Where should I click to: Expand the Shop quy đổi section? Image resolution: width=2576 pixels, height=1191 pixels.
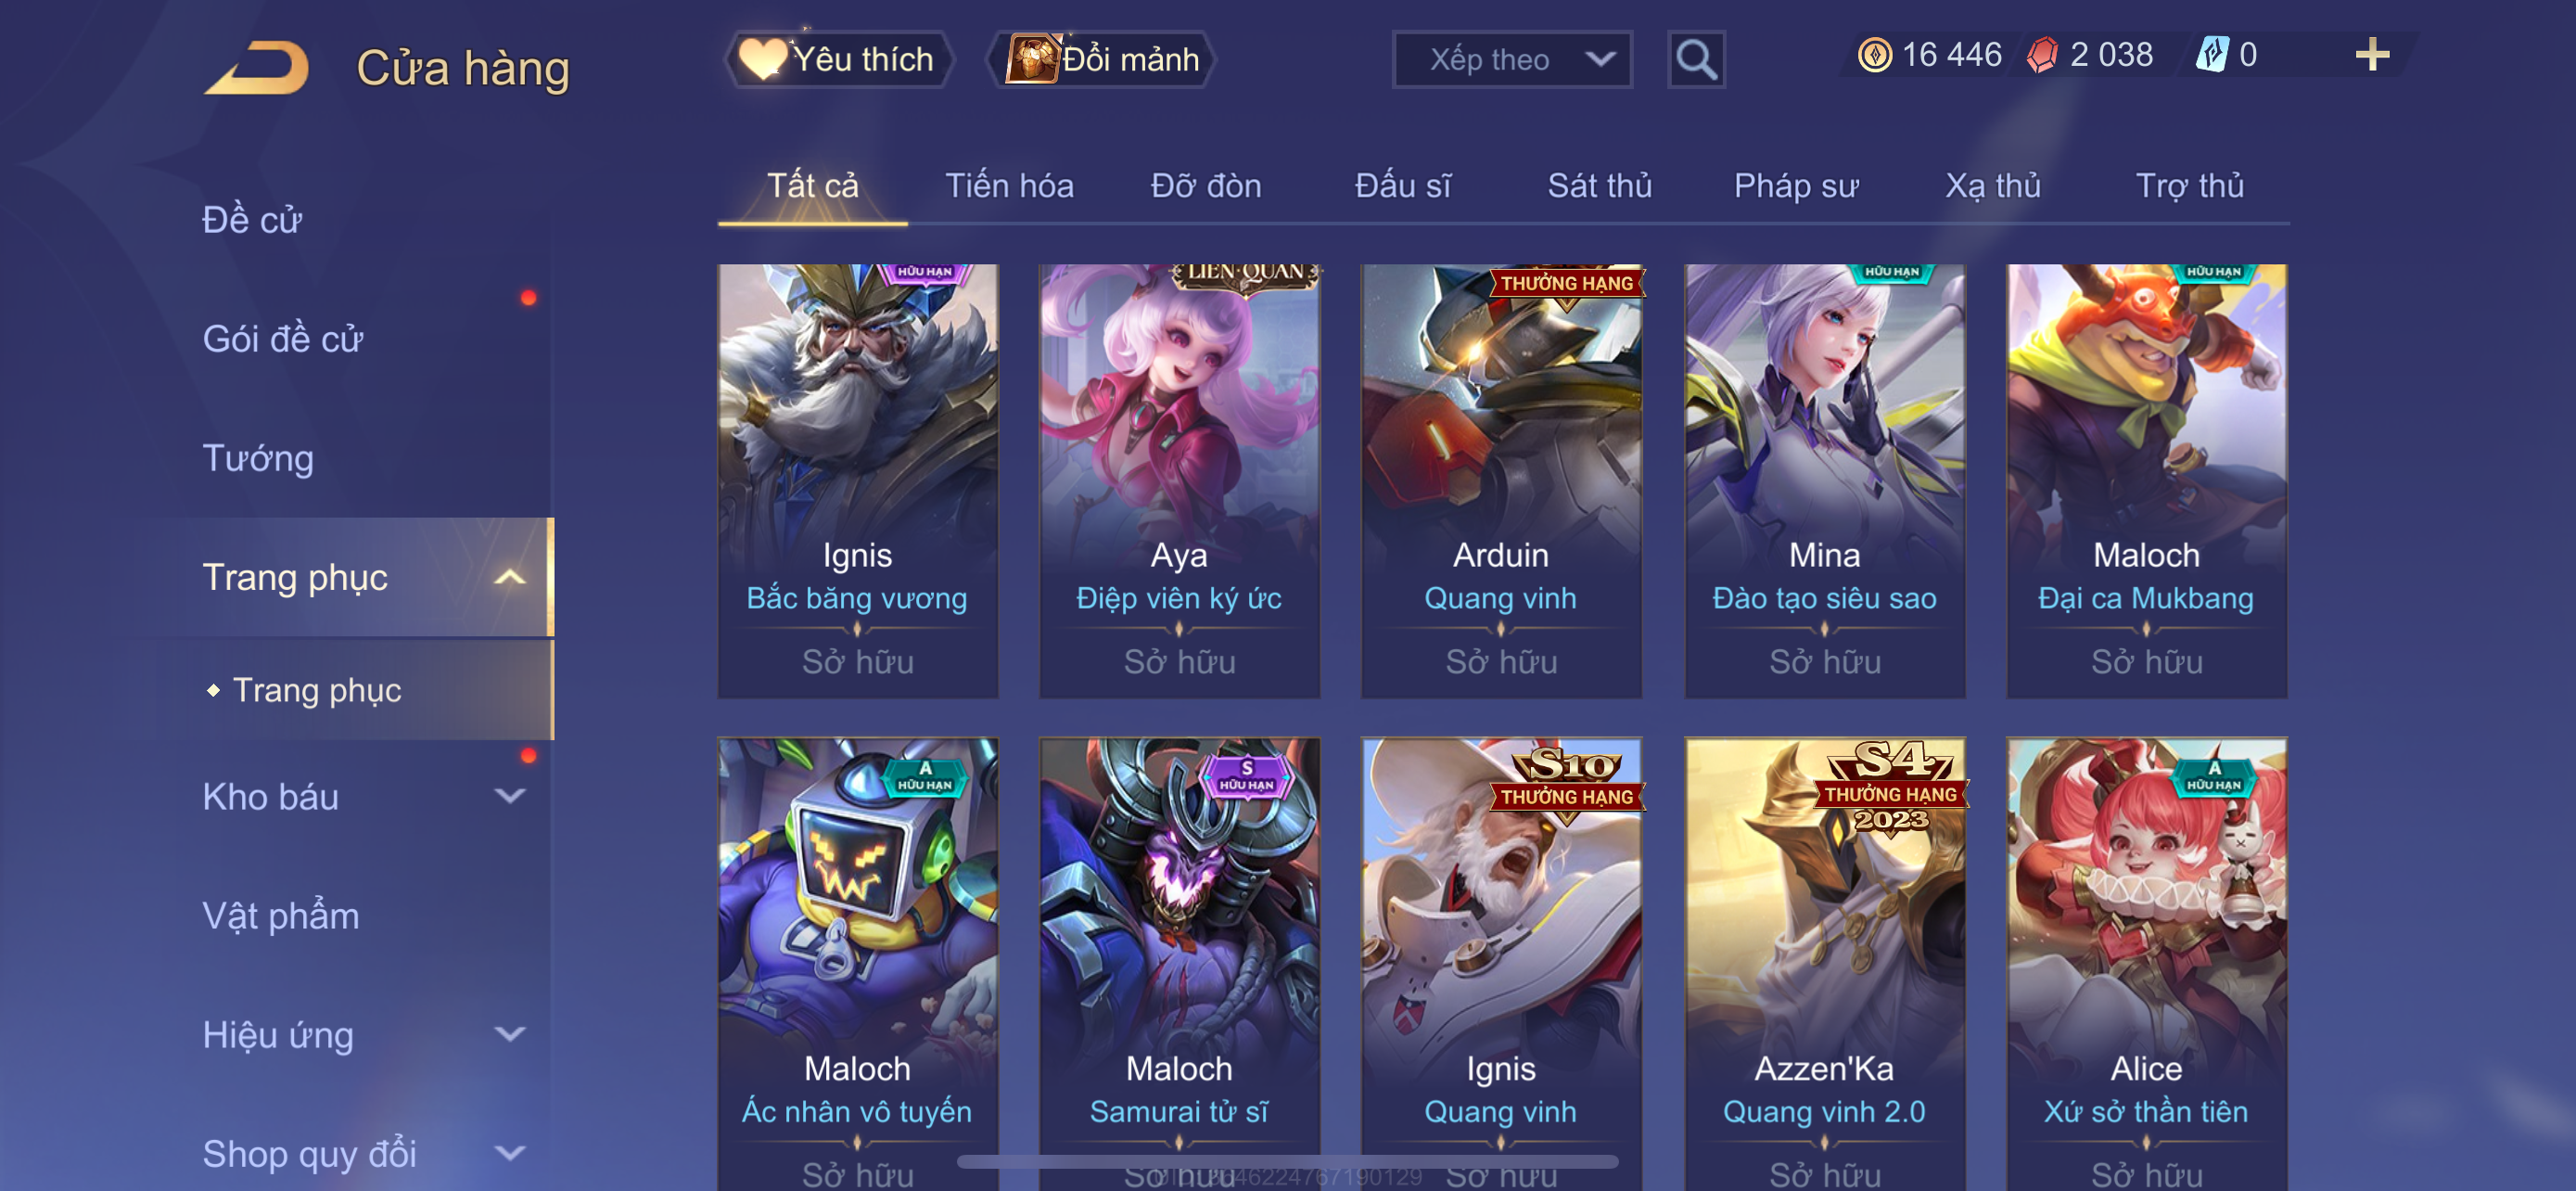510,1154
